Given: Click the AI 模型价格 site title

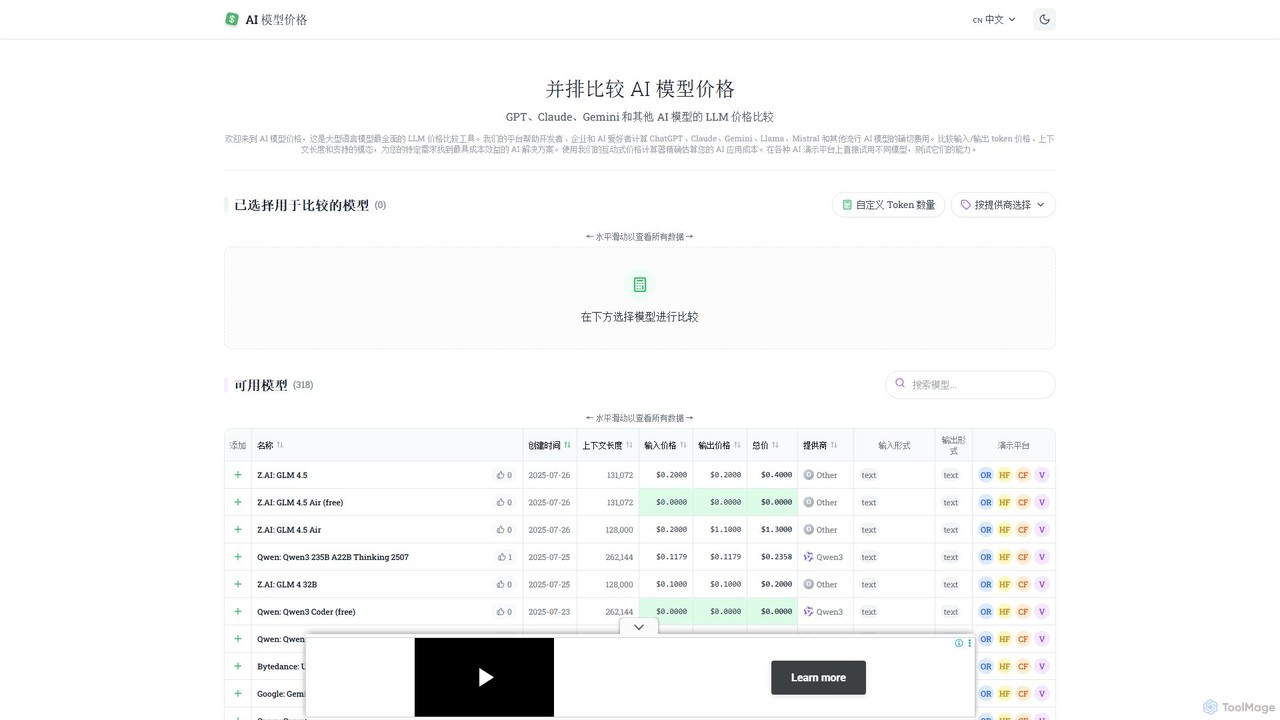Looking at the screenshot, I should click(277, 19).
